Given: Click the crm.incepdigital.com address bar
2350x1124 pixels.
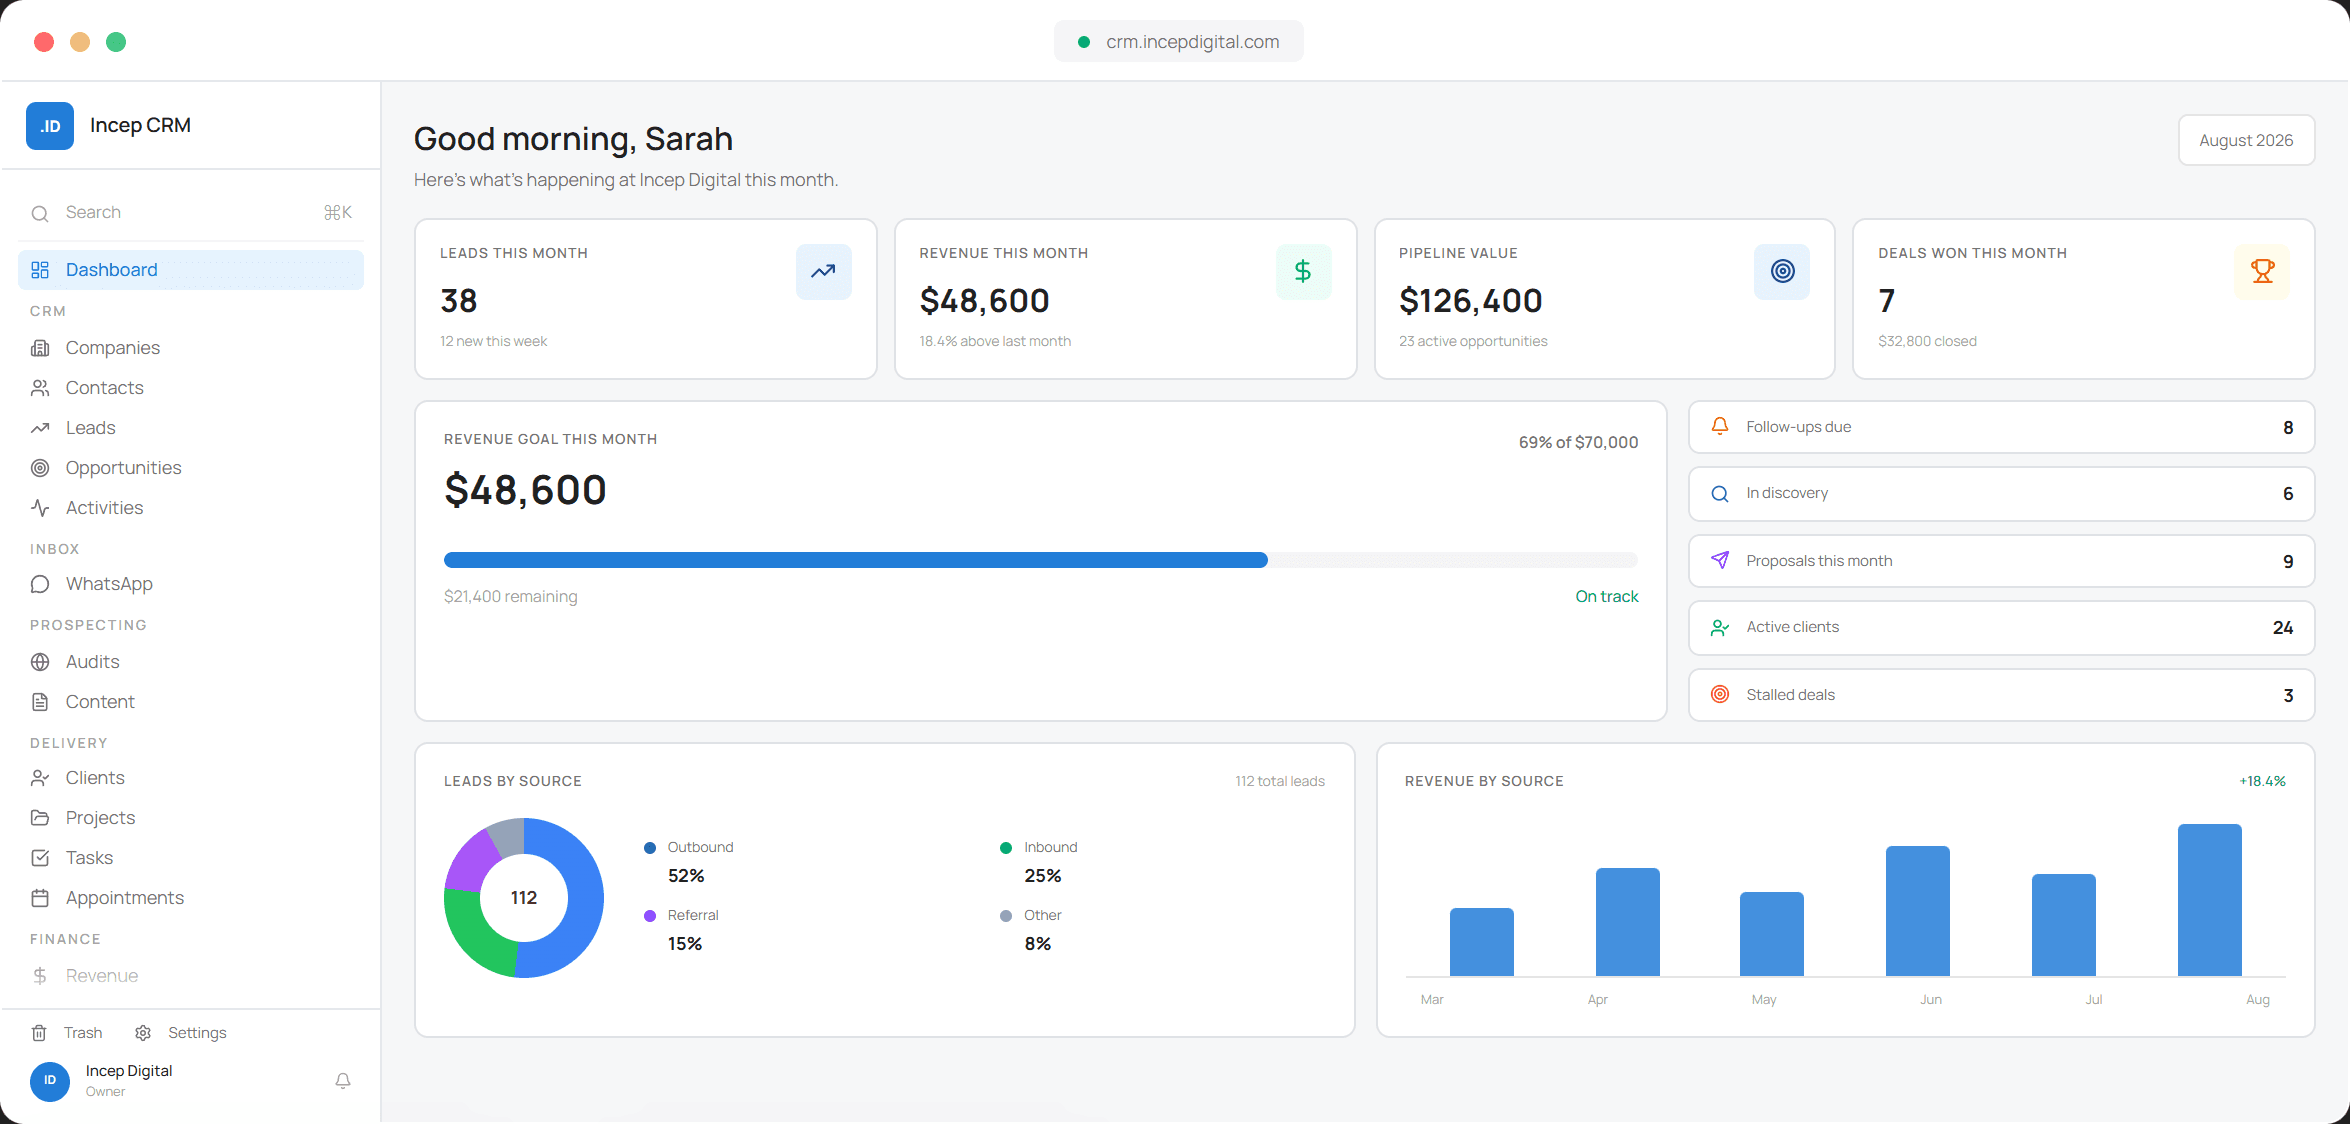Looking at the screenshot, I should (x=1179, y=42).
